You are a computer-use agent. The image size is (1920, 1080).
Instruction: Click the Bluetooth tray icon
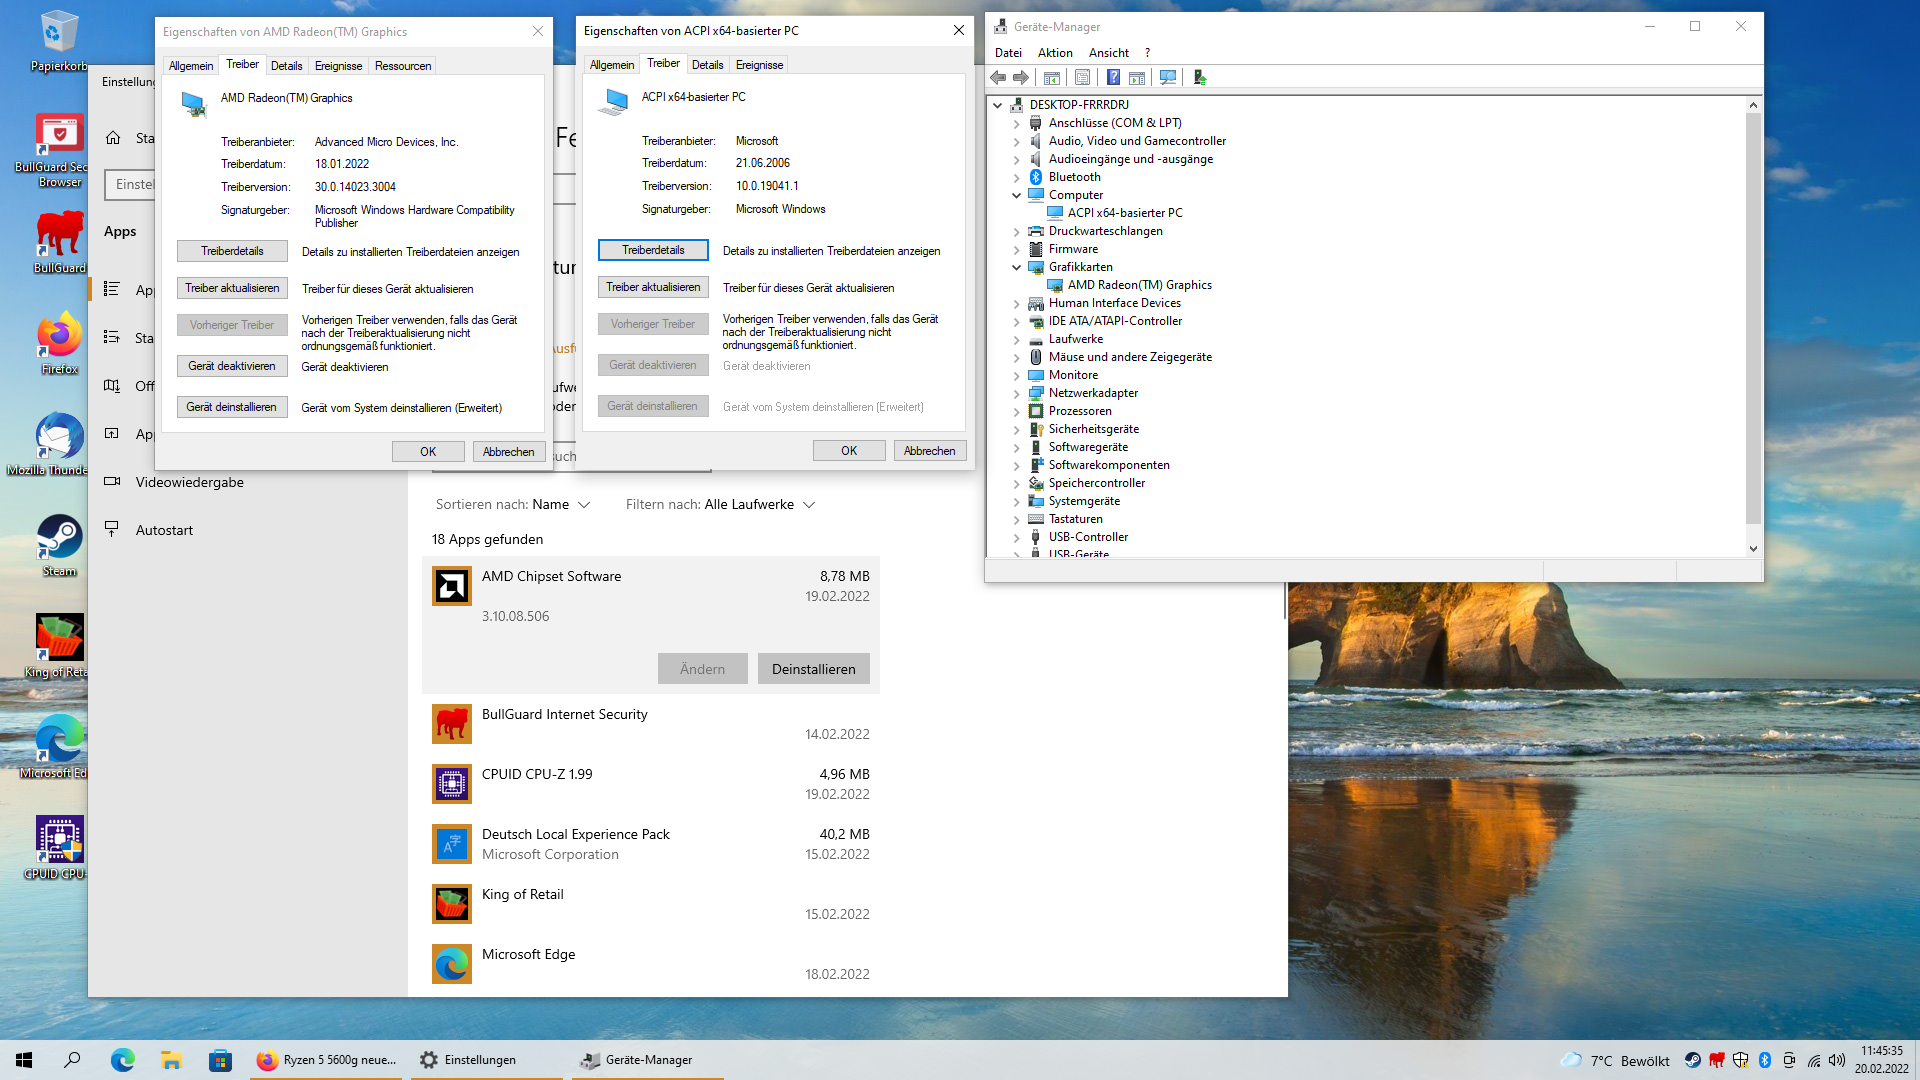[x=1765, y=1060]
